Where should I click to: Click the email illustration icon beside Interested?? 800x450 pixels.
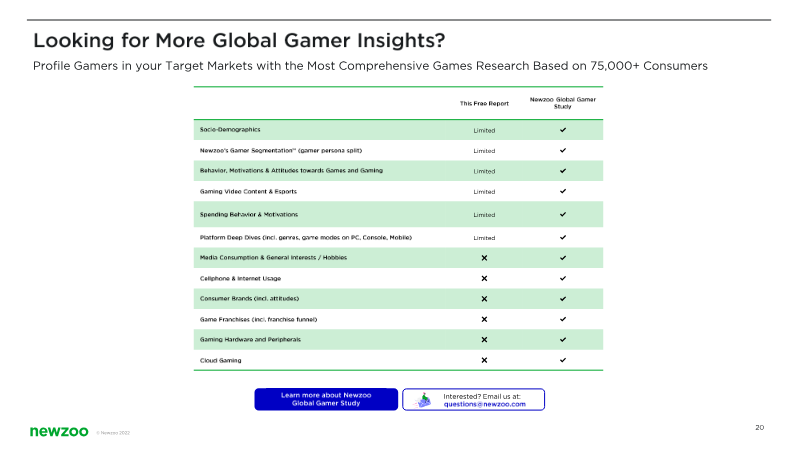(424, 399)
